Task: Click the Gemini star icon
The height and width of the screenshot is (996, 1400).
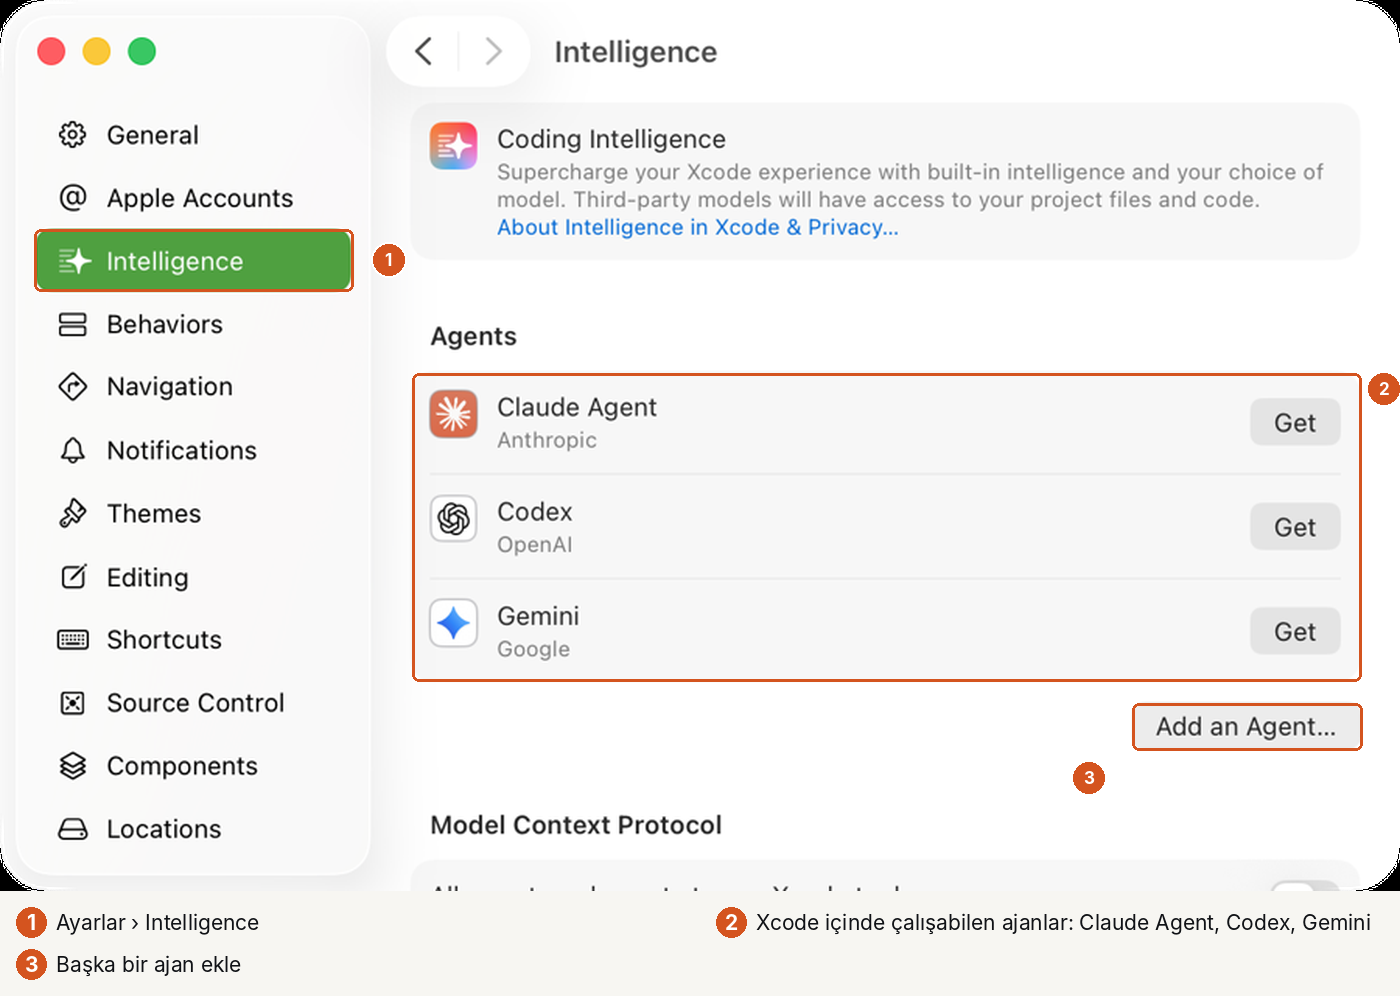Action: click(454, 623)
